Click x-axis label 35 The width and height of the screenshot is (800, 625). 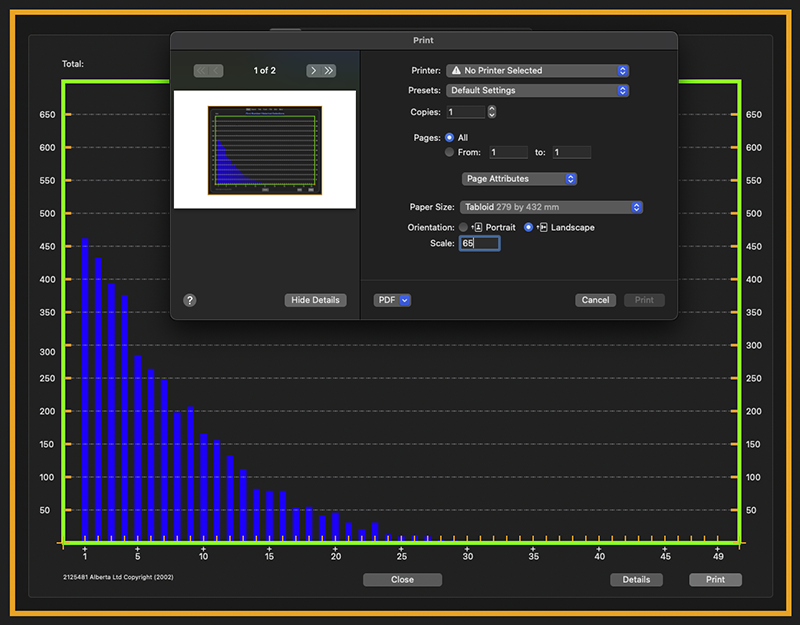(534, 557)
